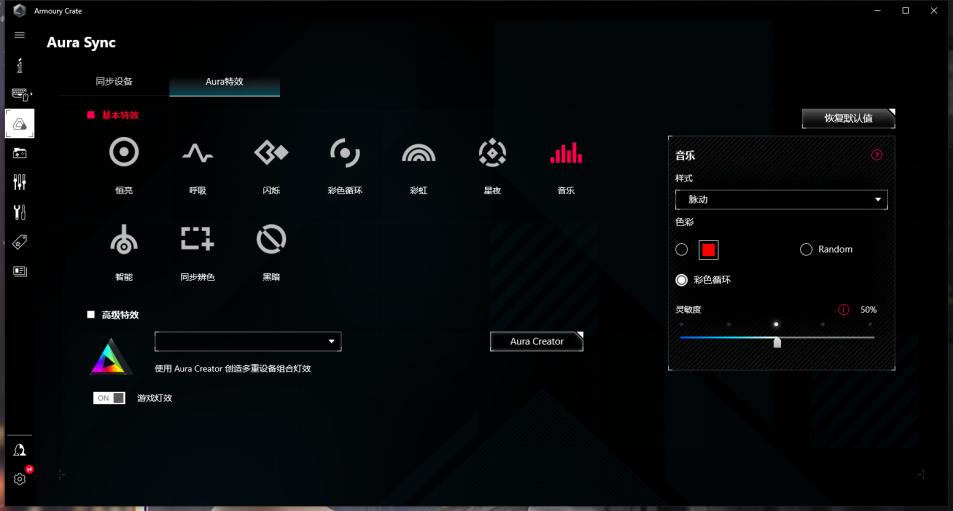Open the News sidebar icon
This screenshot has height=511, width=953.
(x=19, y=271)
